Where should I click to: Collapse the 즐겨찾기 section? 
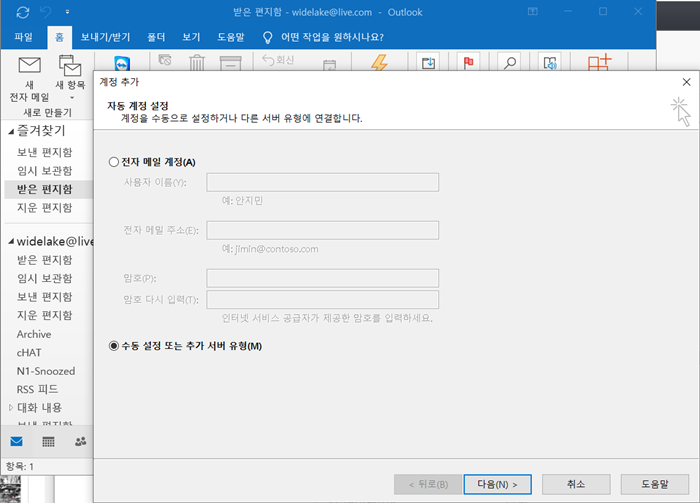[11, 131]
